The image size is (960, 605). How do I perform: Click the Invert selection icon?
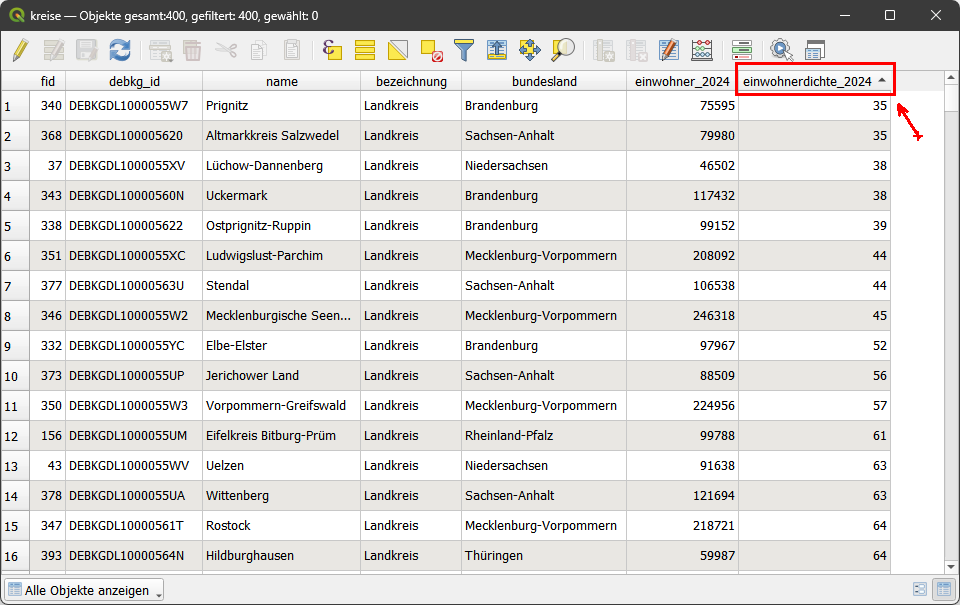[398, 49]
